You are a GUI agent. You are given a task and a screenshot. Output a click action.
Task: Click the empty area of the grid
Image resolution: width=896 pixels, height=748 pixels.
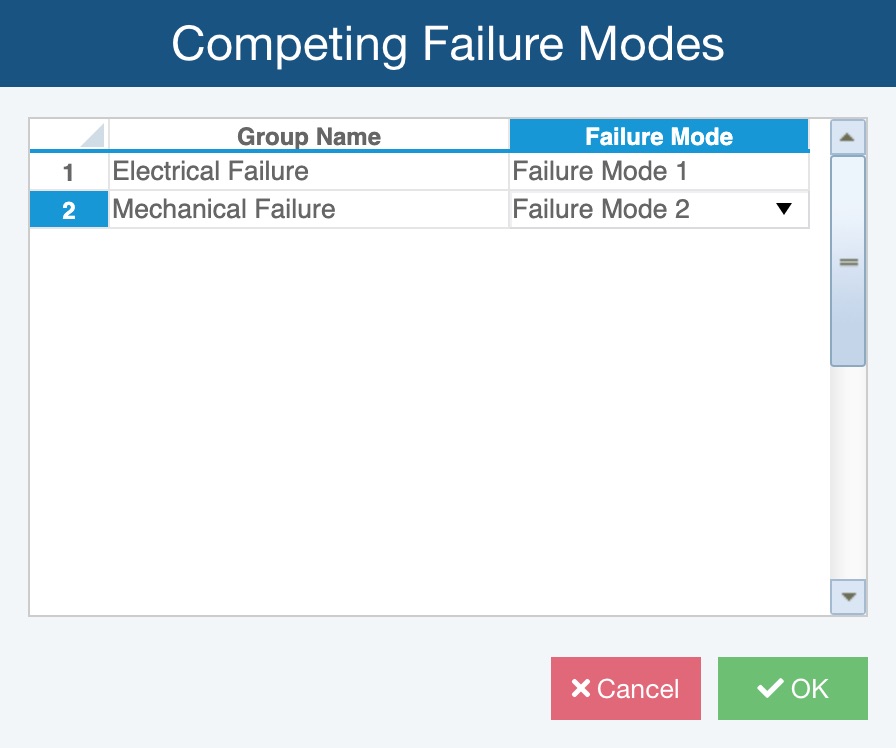[420, 420]
